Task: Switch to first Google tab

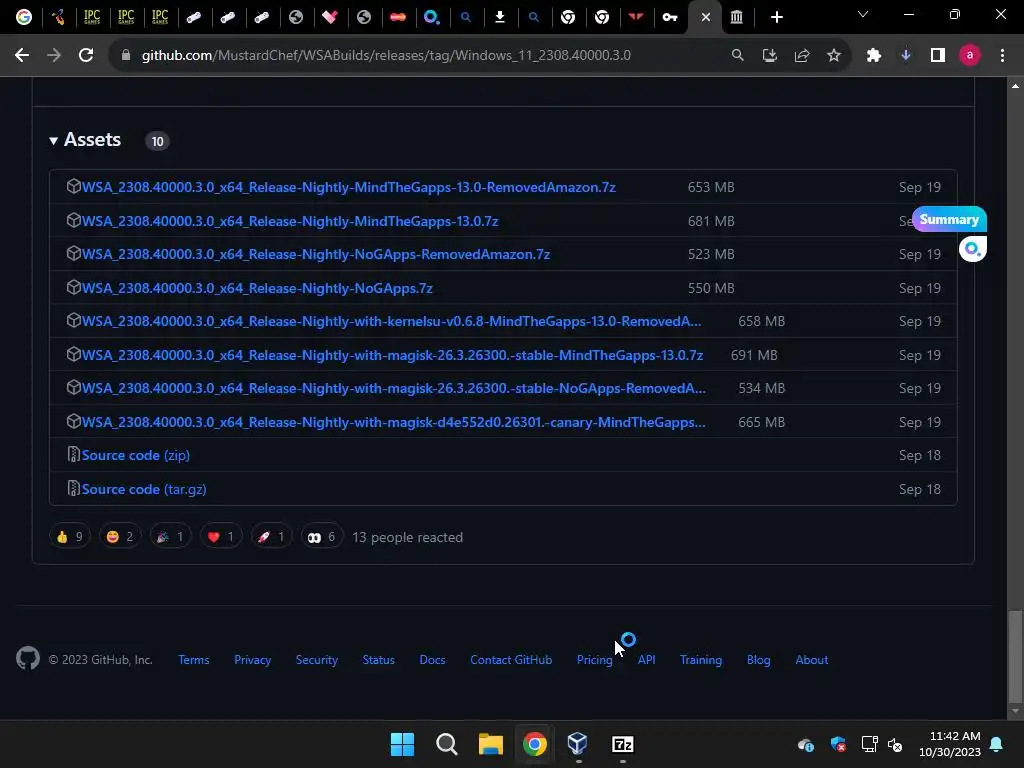Action: click(x=24, y=17)
